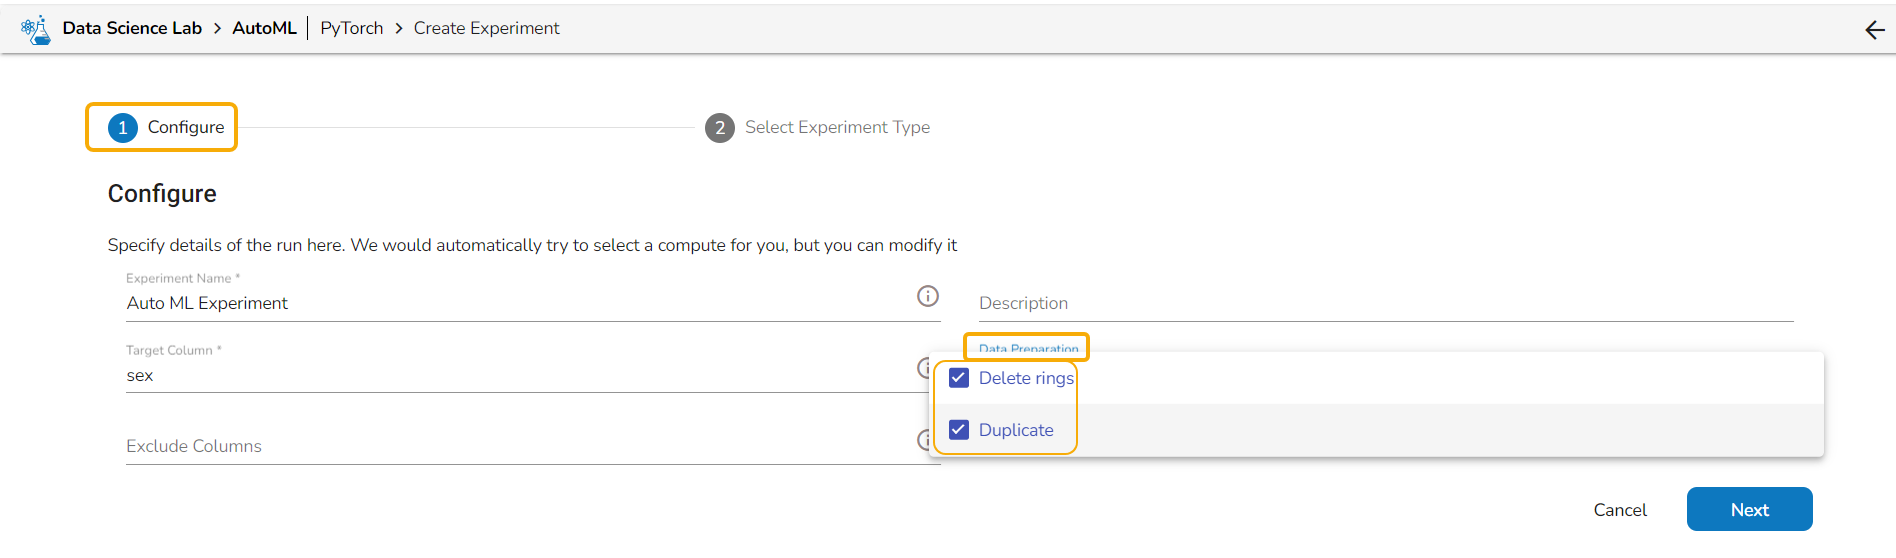This screenshot has height=558, width=1896.
Task: Open the PyTorch breadcrumb link
Action: (x=351, y=28)
